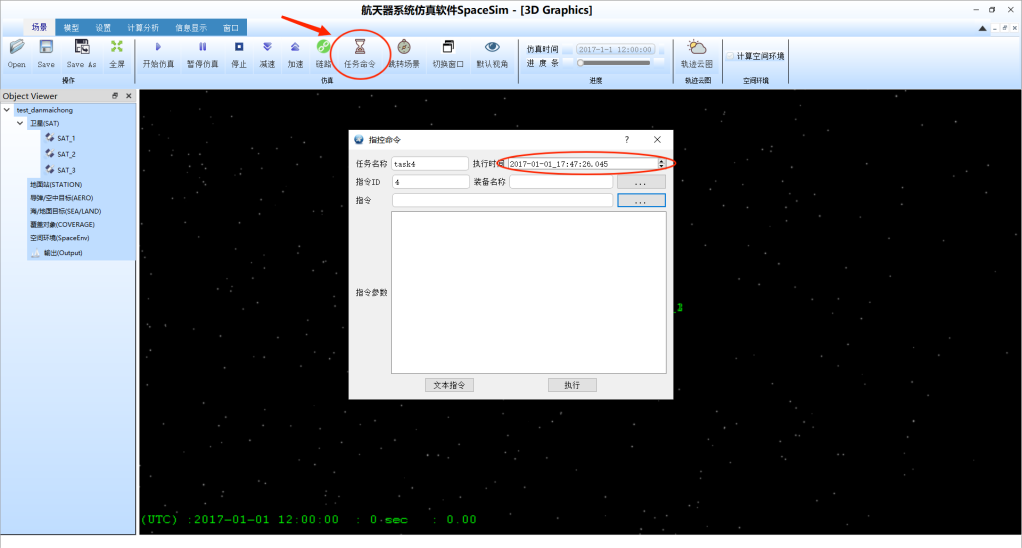Open the 任务命令 hourglass tool
Viewport: 1022px width, 548px height.
pos(360,47)
